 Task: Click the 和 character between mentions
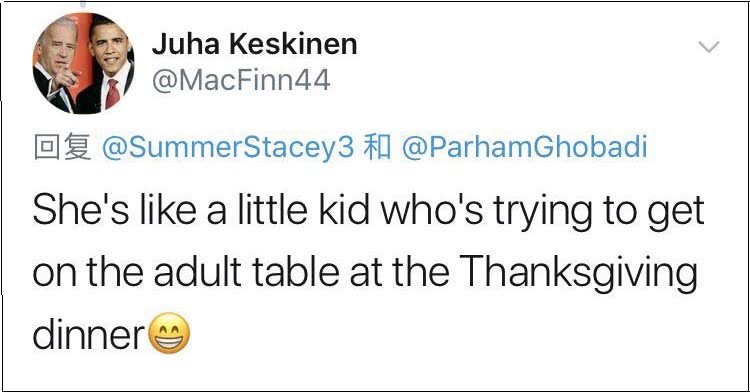pos(377,147)
